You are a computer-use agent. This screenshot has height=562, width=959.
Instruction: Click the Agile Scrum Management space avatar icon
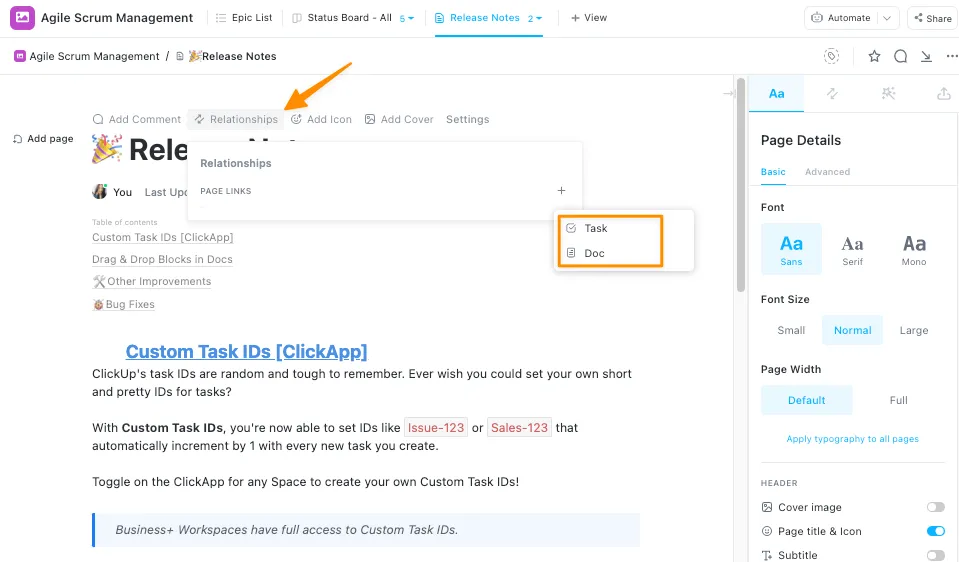[x=22, y=18]
